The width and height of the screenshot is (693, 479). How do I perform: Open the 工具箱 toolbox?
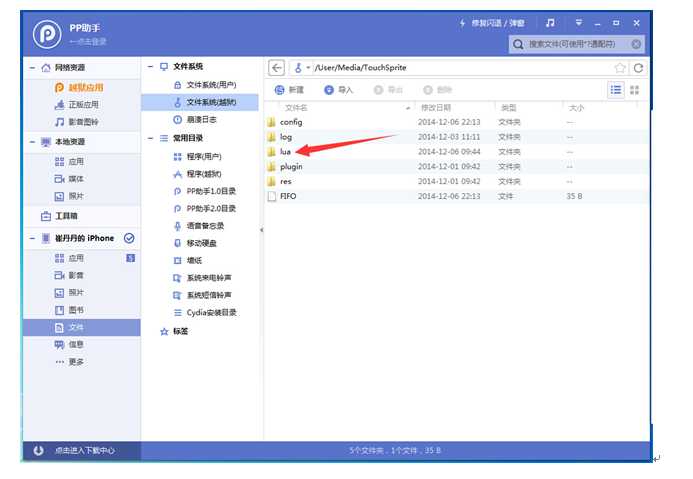59,216
